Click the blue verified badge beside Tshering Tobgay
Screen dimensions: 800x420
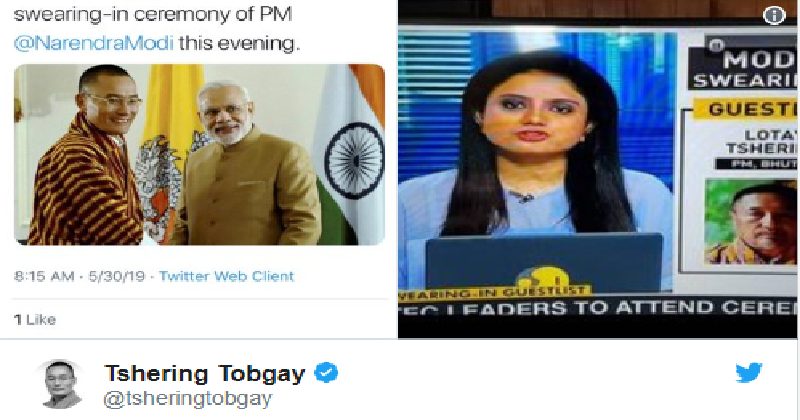[x=326, y=373]
